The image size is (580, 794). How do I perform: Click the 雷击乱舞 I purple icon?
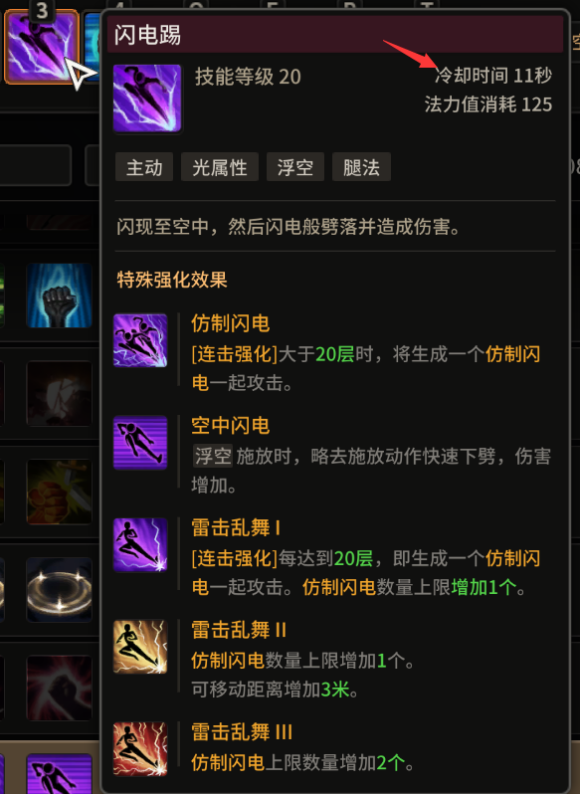(x=140, y=545)
